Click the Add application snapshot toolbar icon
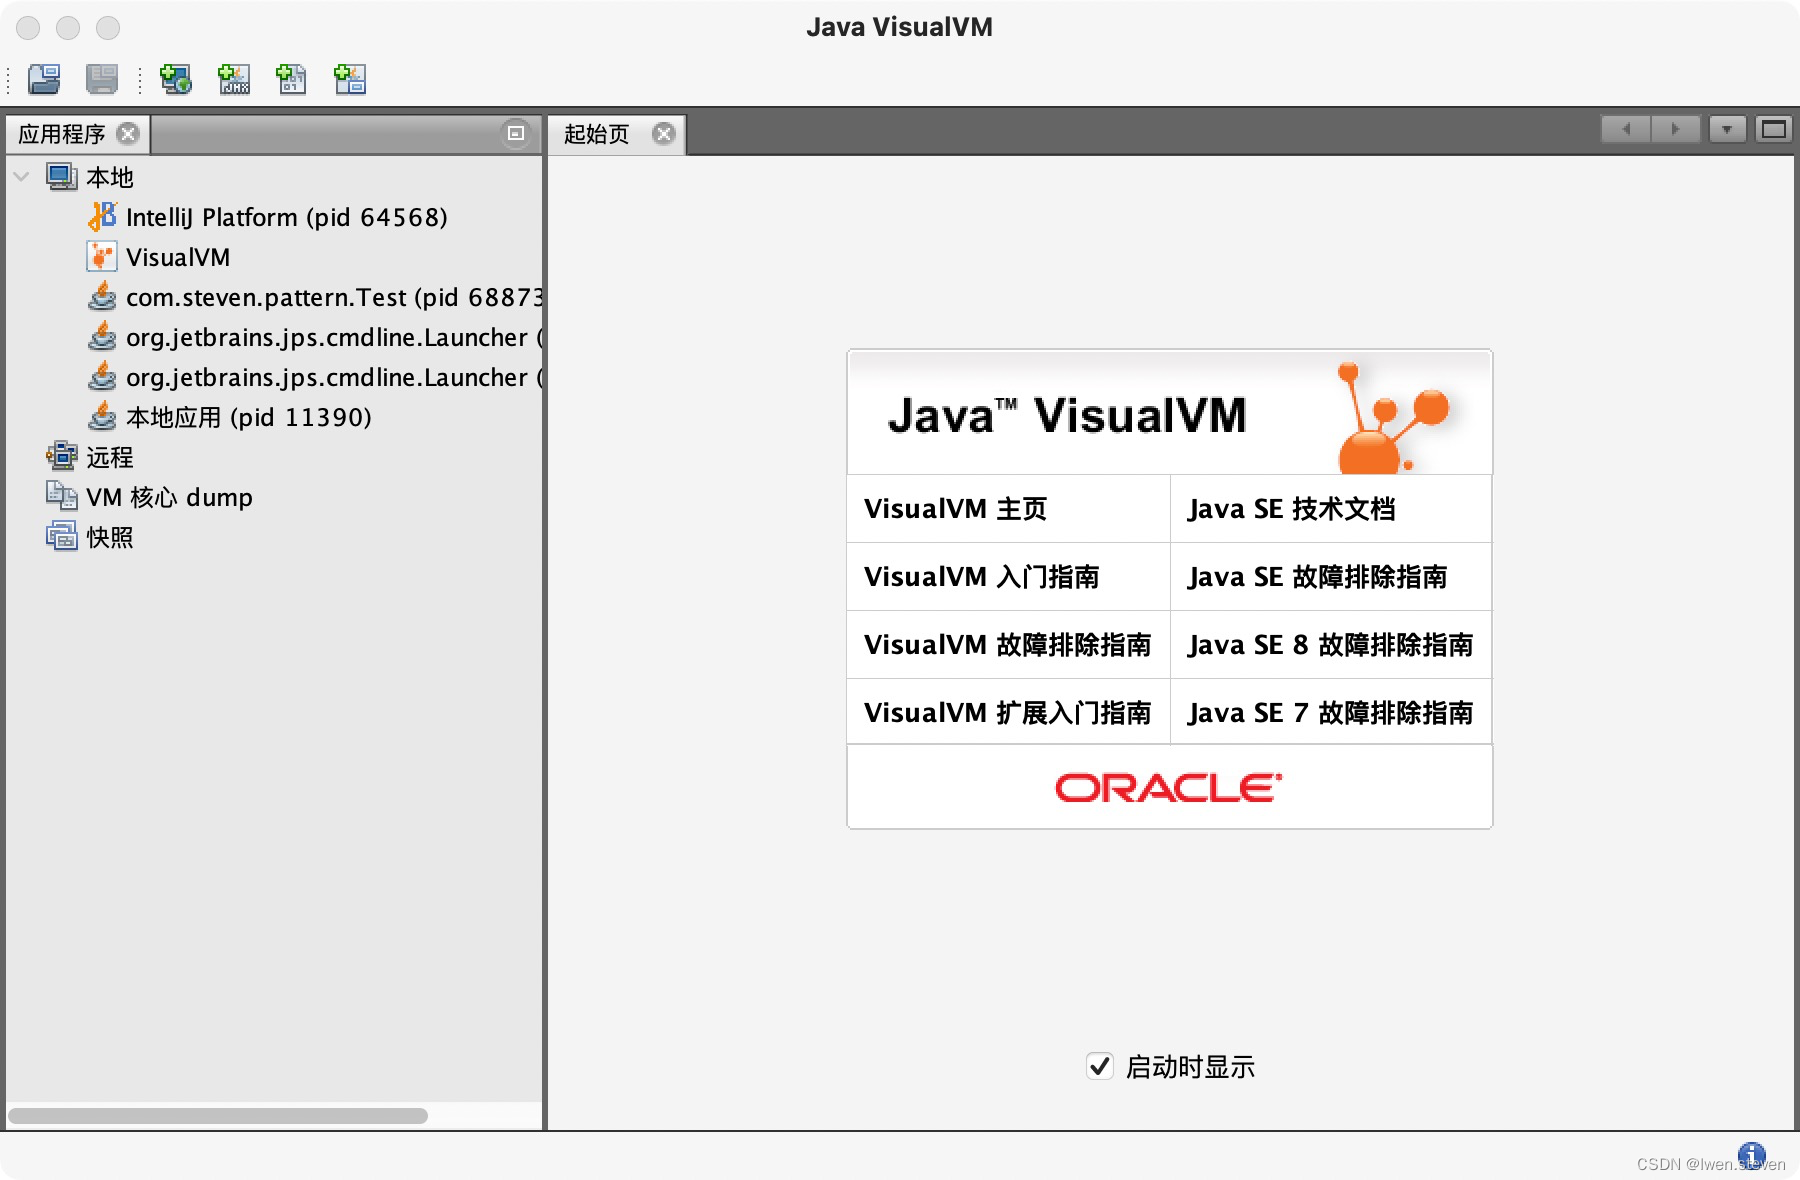1800x1180 pixels. tap(350, 79)
